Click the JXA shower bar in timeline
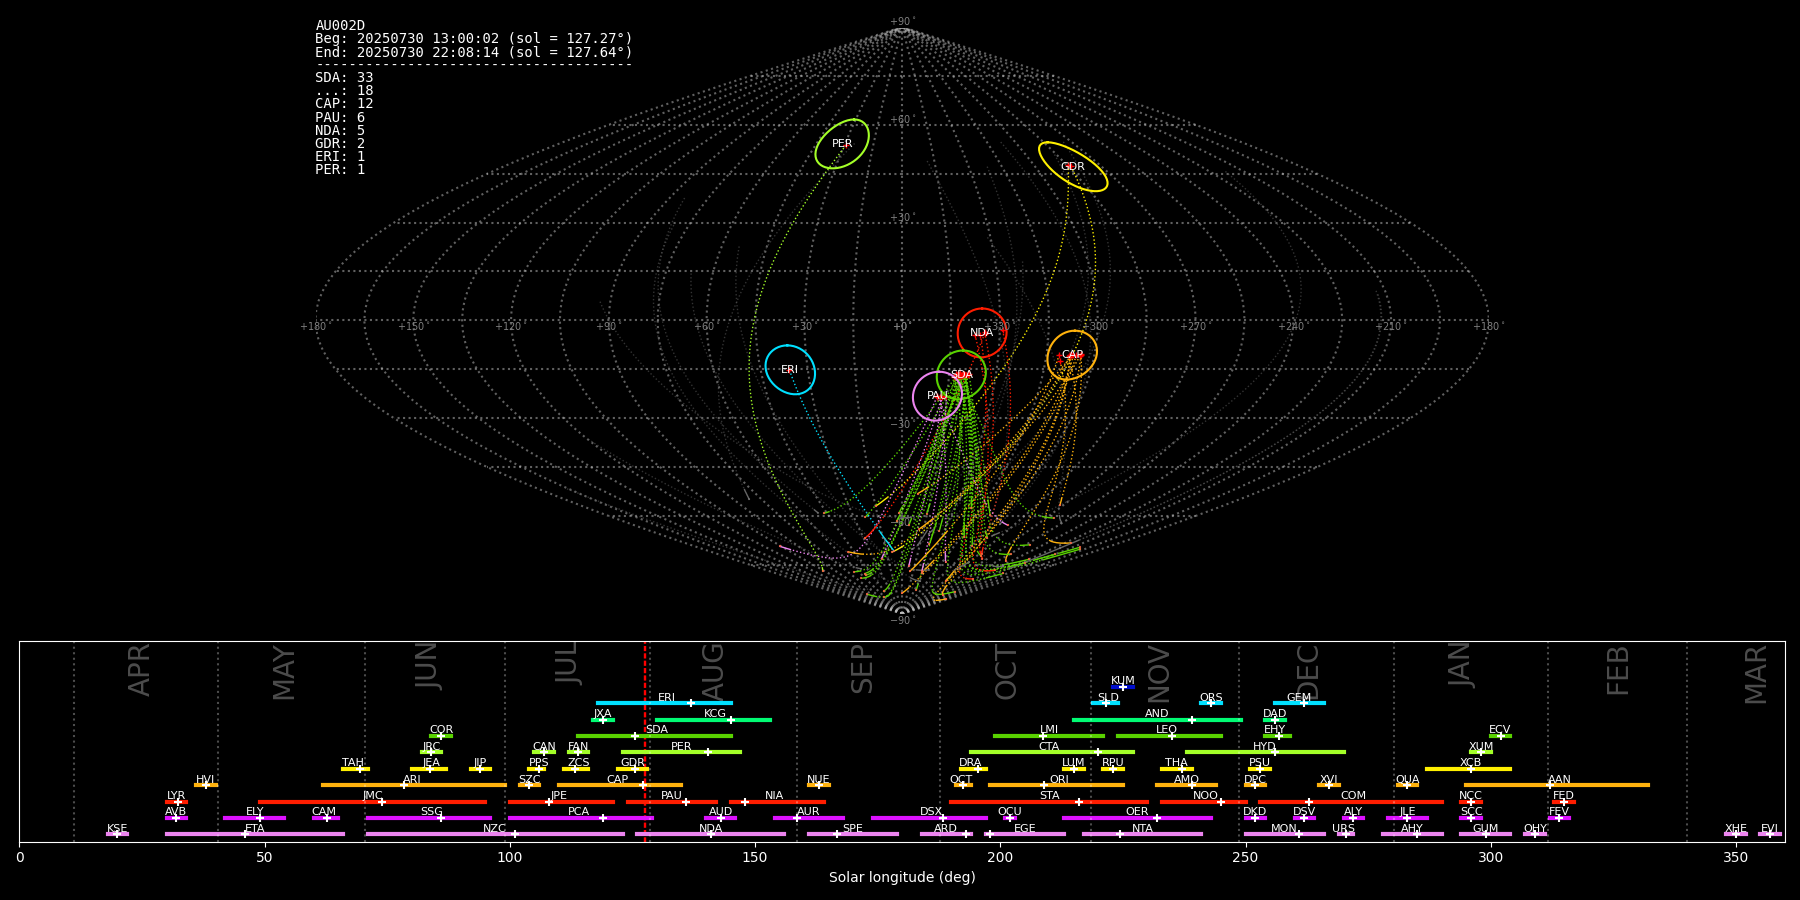 [603, 720]
